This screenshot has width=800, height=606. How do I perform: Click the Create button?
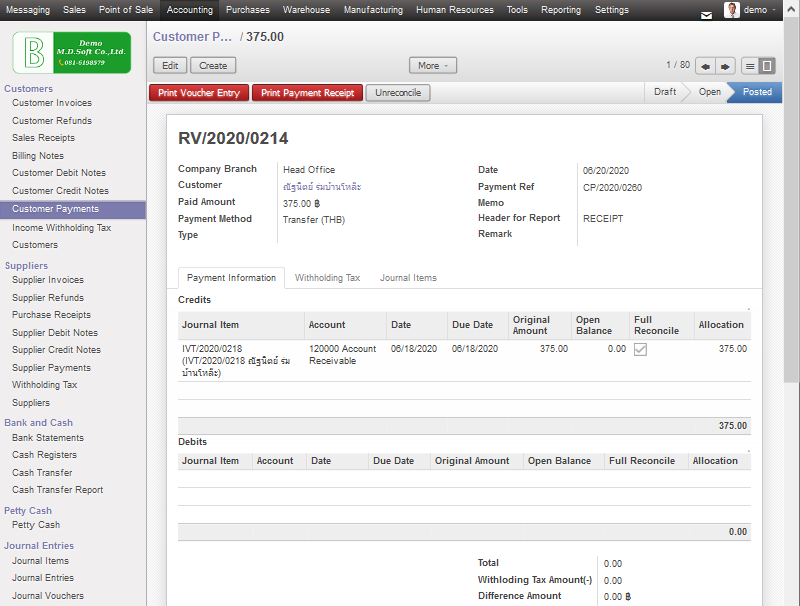click(x=213, y=66)
